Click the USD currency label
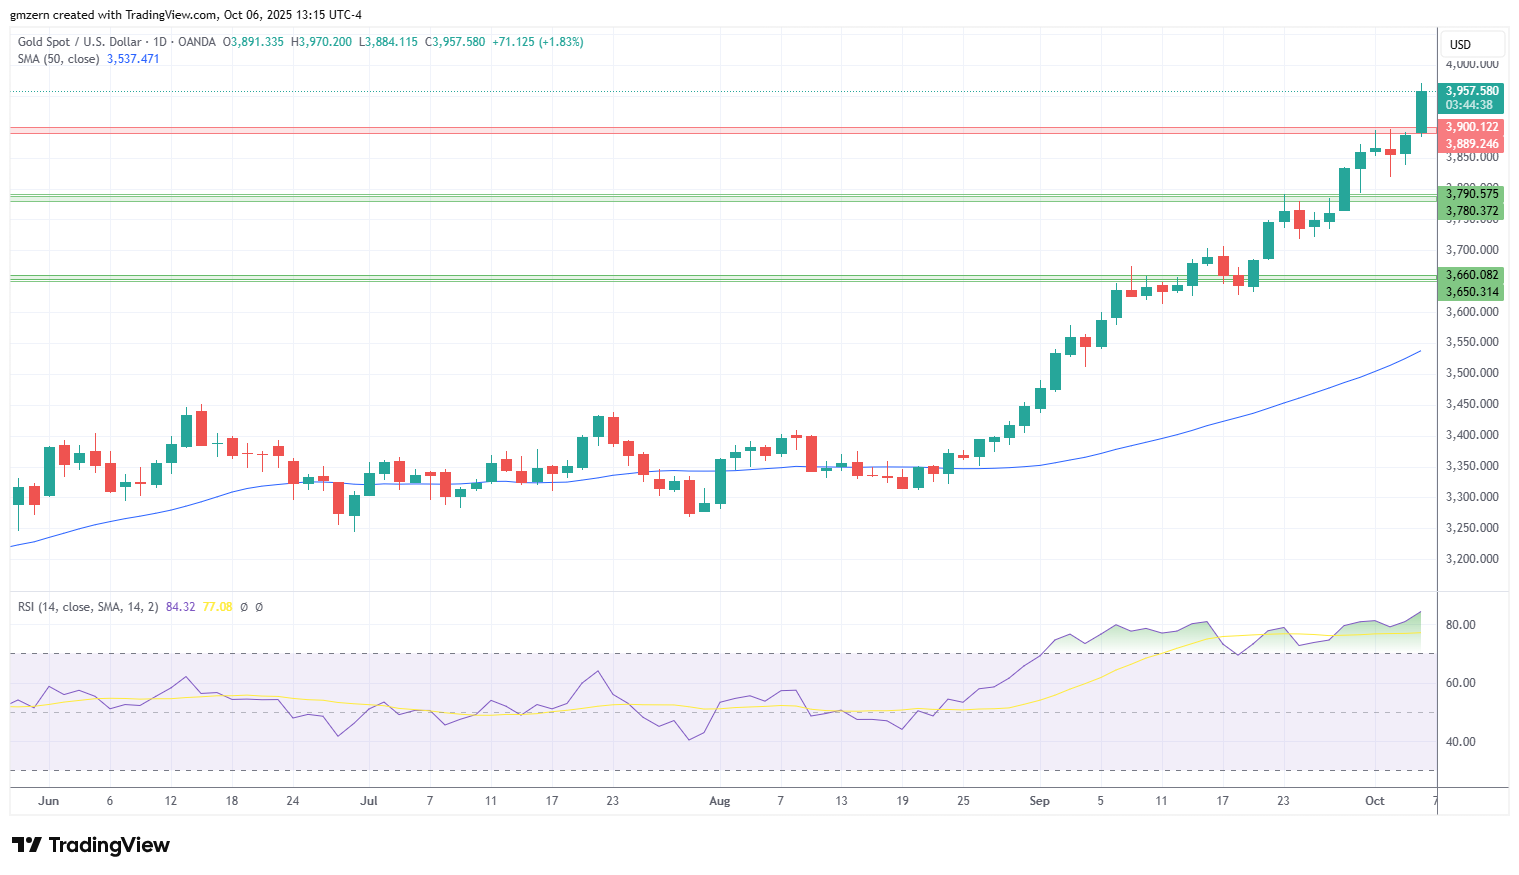 pos(1461,44)
